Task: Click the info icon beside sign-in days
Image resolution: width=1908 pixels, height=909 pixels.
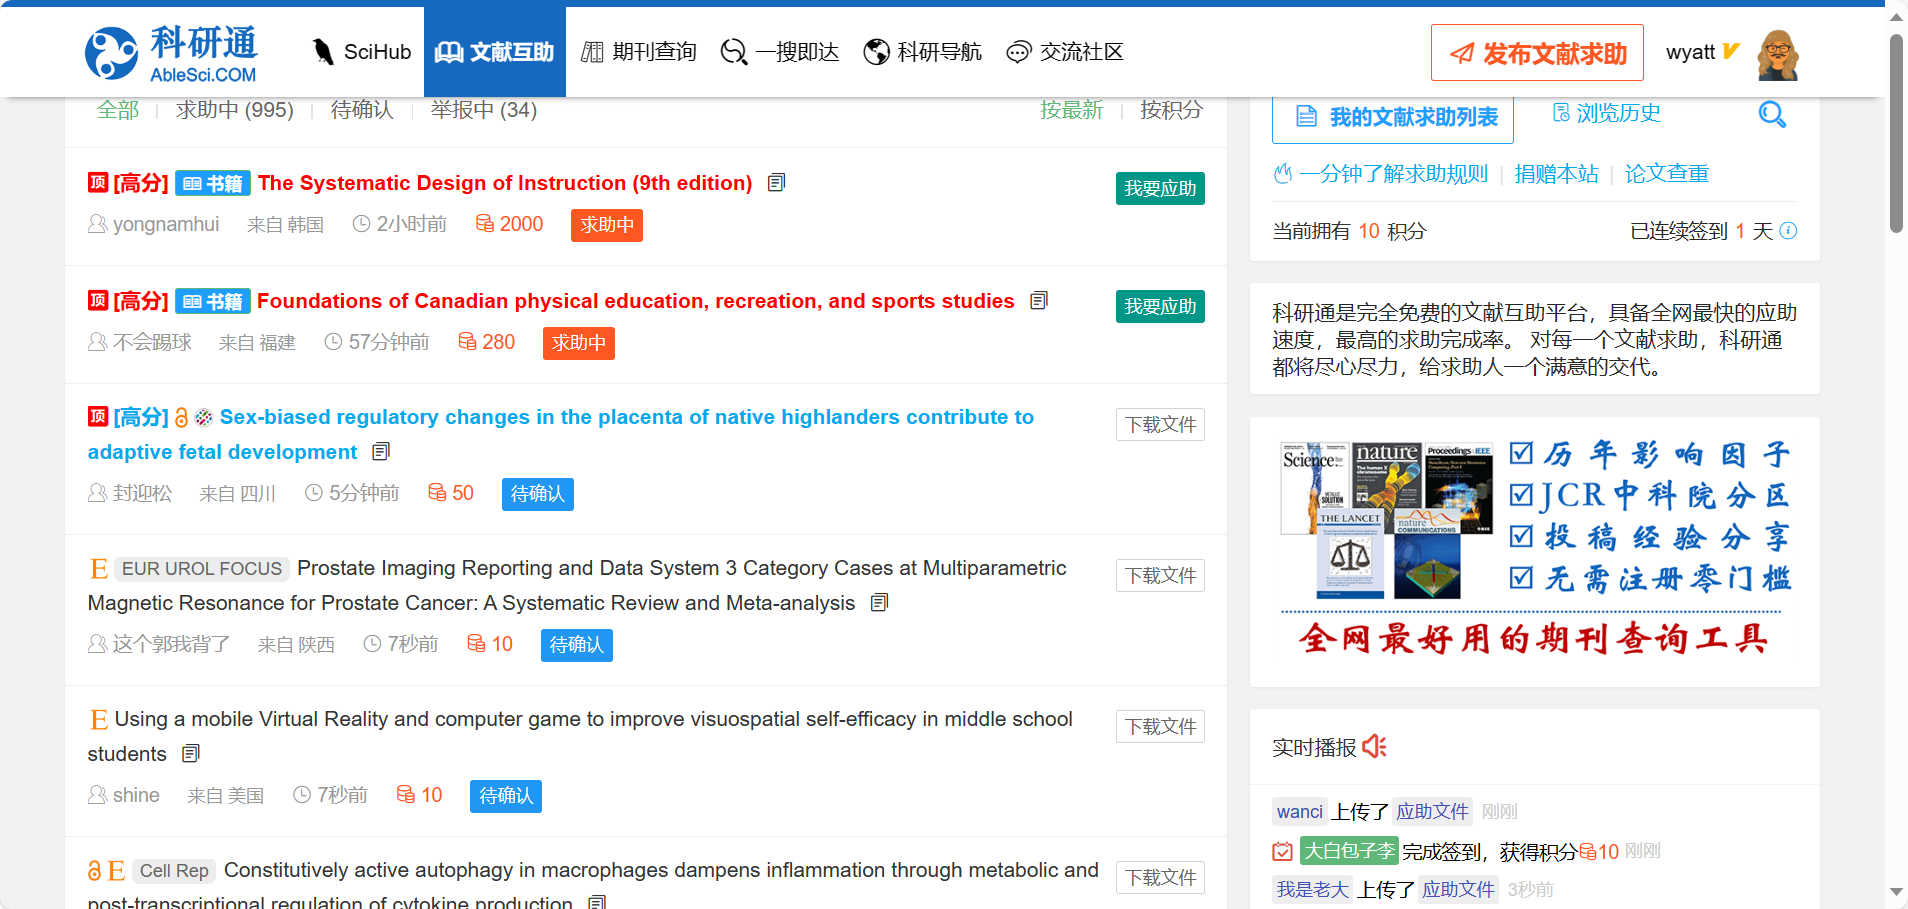Action: (1789, 231)
